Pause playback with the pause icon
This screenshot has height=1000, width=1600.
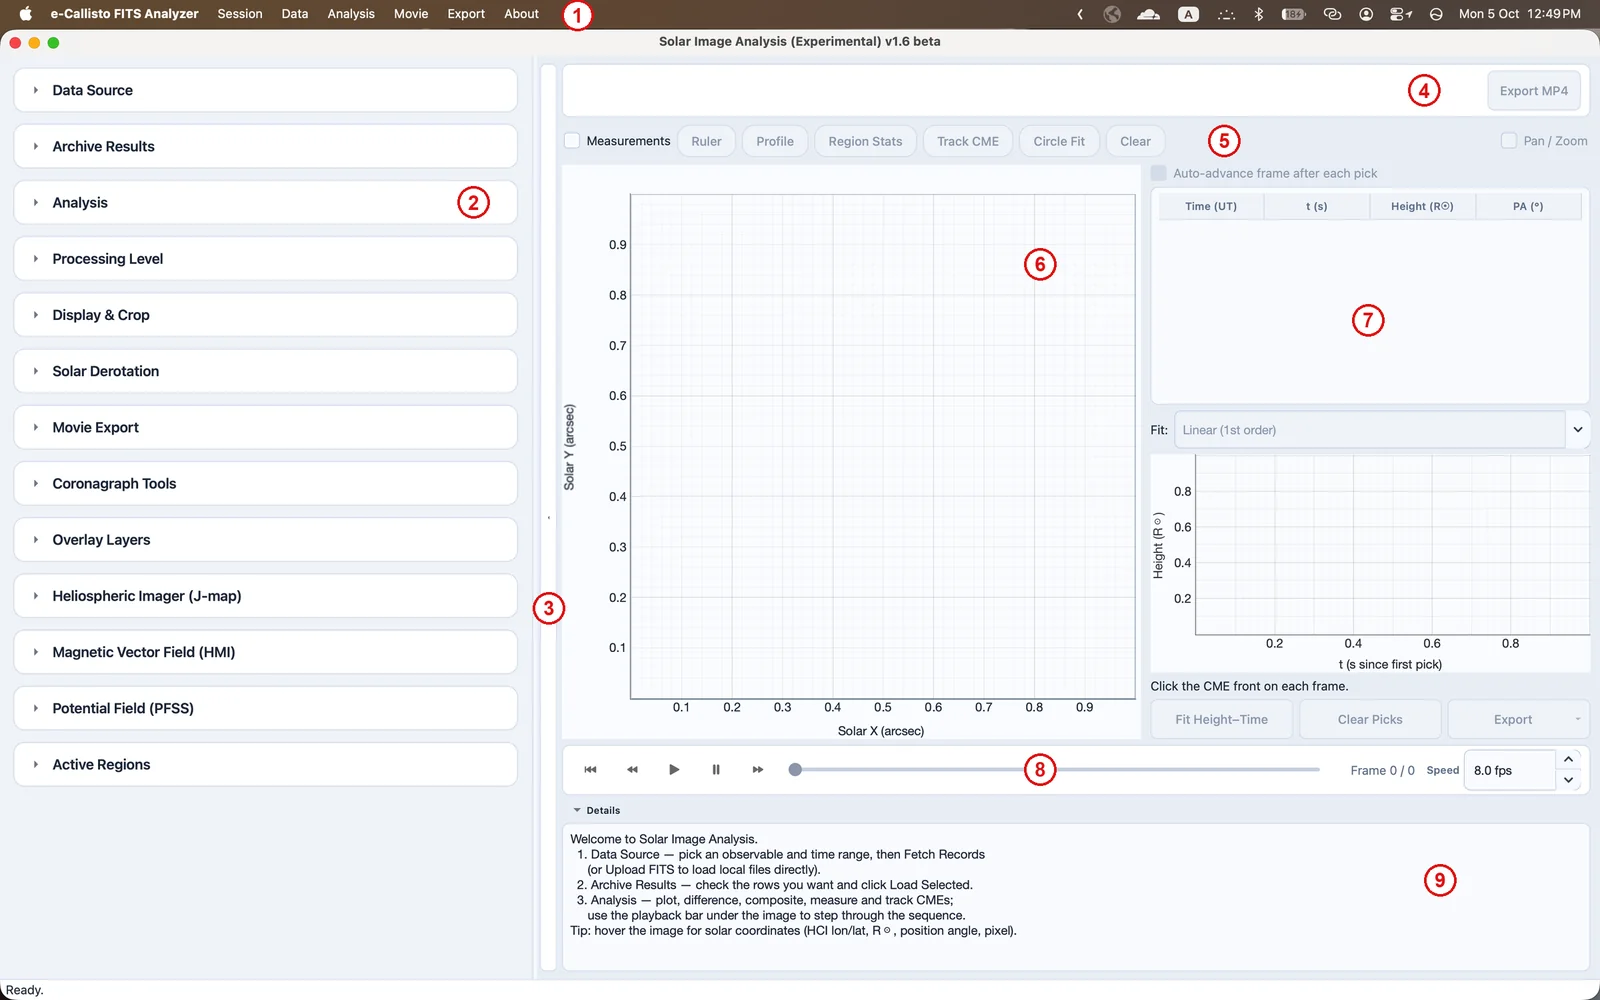point(716,770)
